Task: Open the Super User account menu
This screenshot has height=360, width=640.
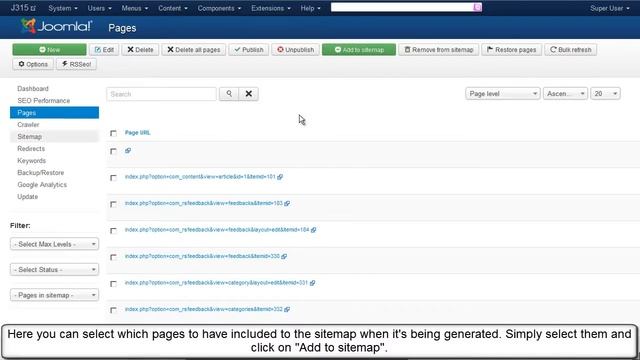Action: click(x=610, y=8)
